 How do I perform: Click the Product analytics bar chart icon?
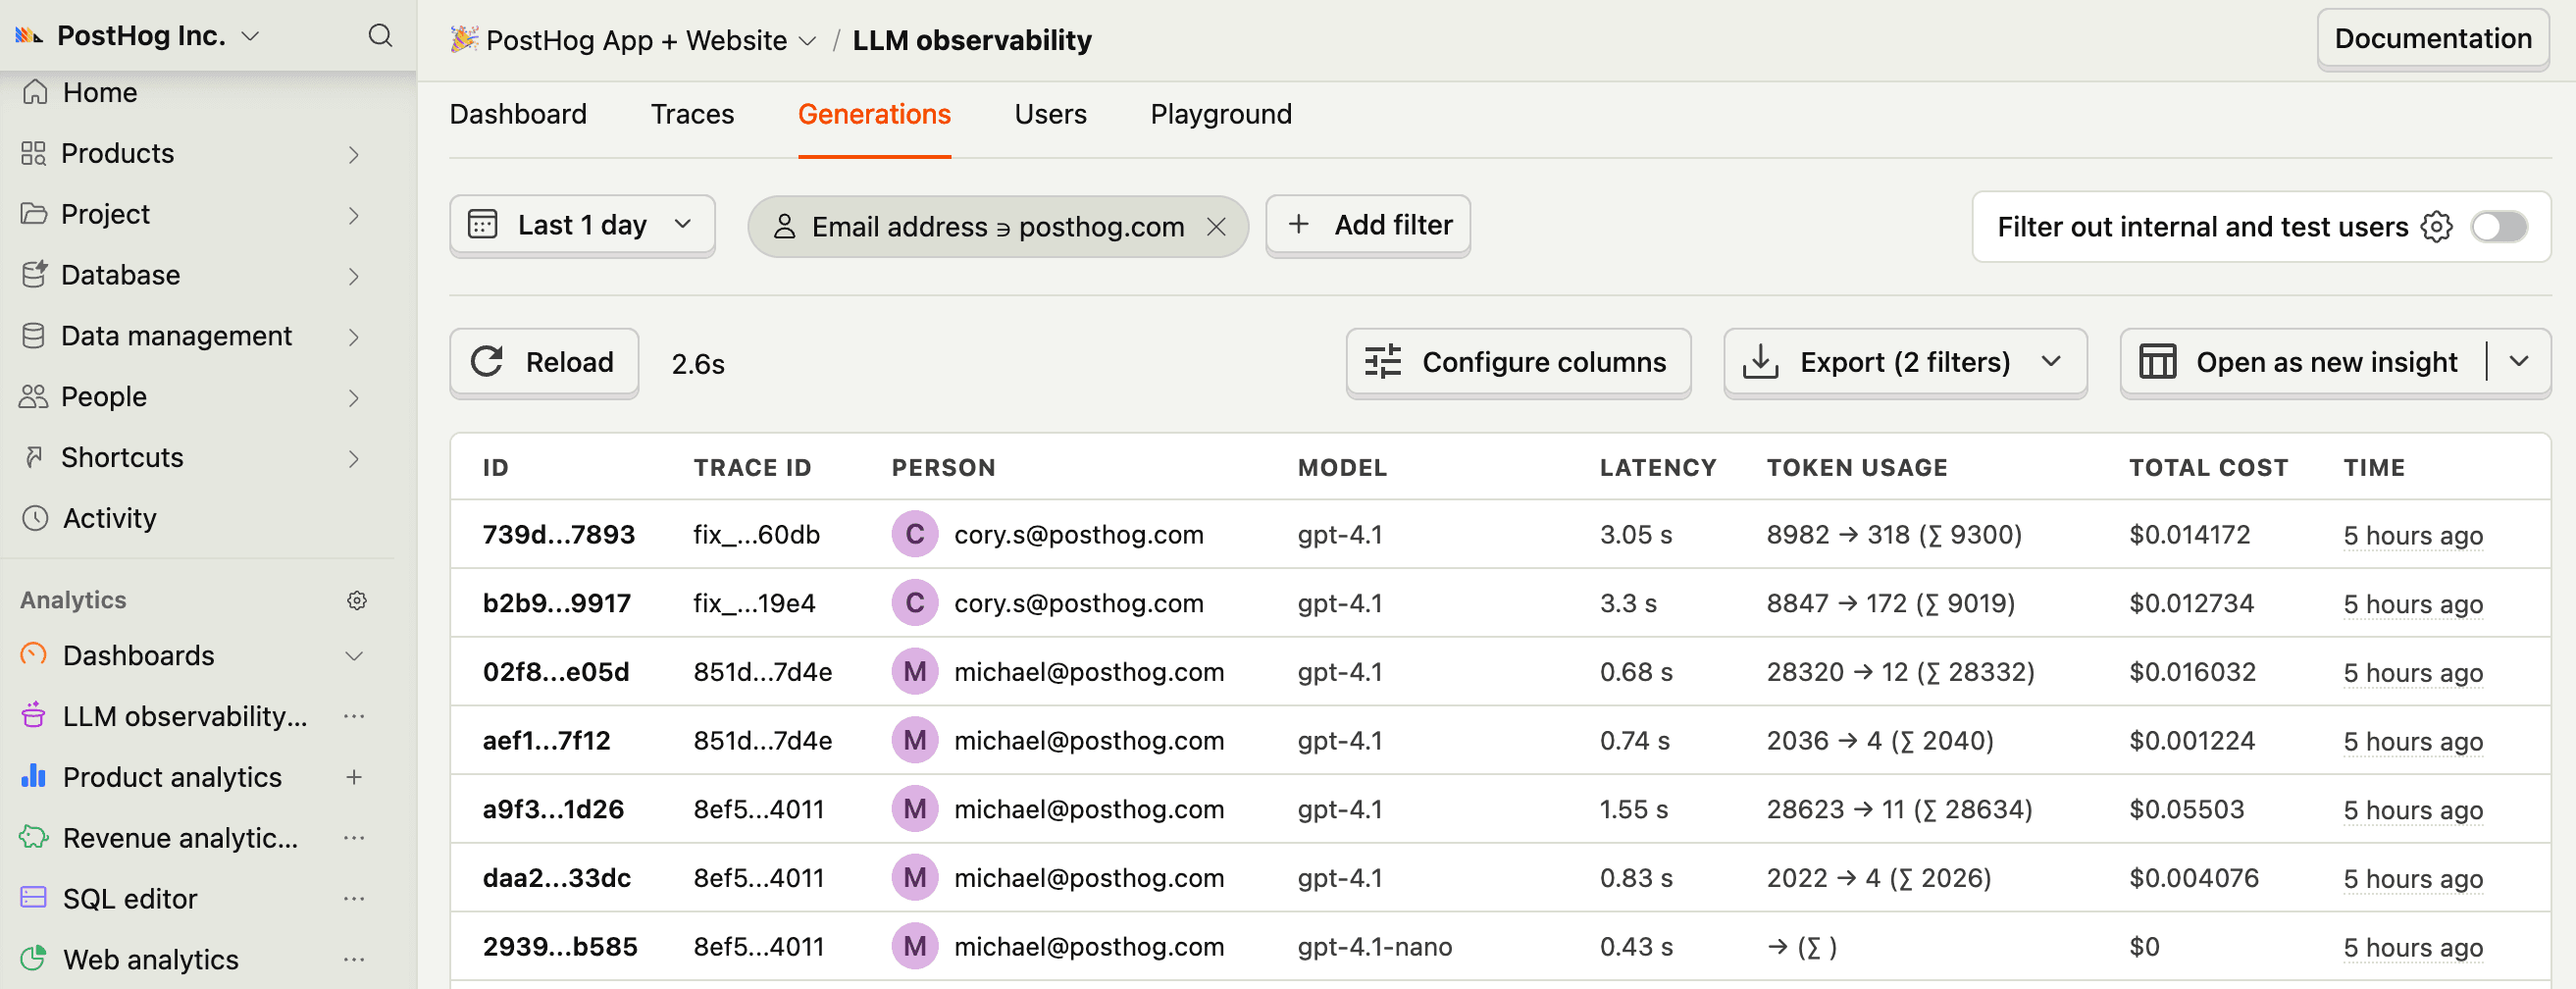click(x=34, y=776)
